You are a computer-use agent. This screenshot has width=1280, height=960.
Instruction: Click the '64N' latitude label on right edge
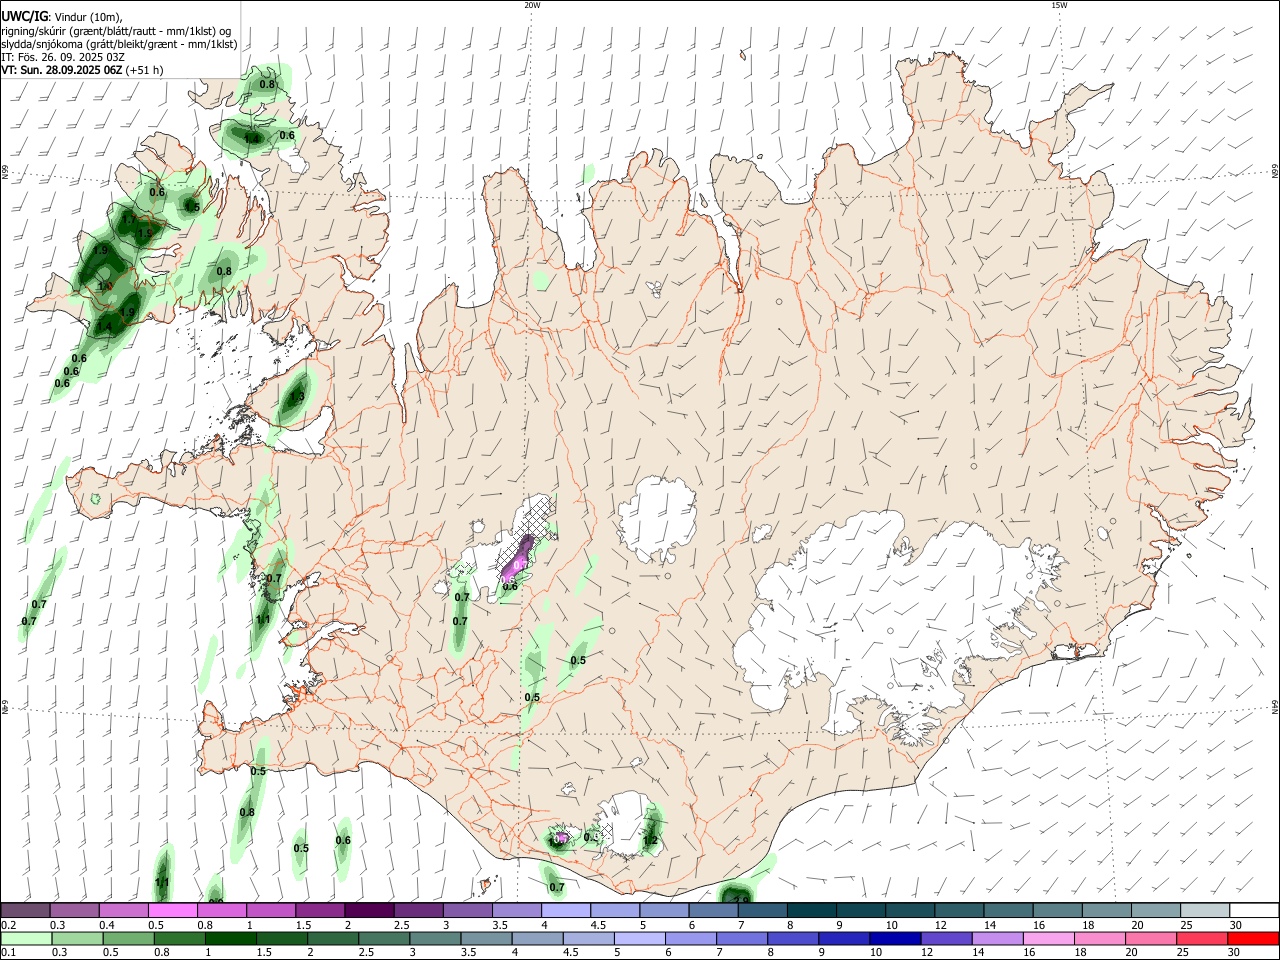[x=1275, y=707]
